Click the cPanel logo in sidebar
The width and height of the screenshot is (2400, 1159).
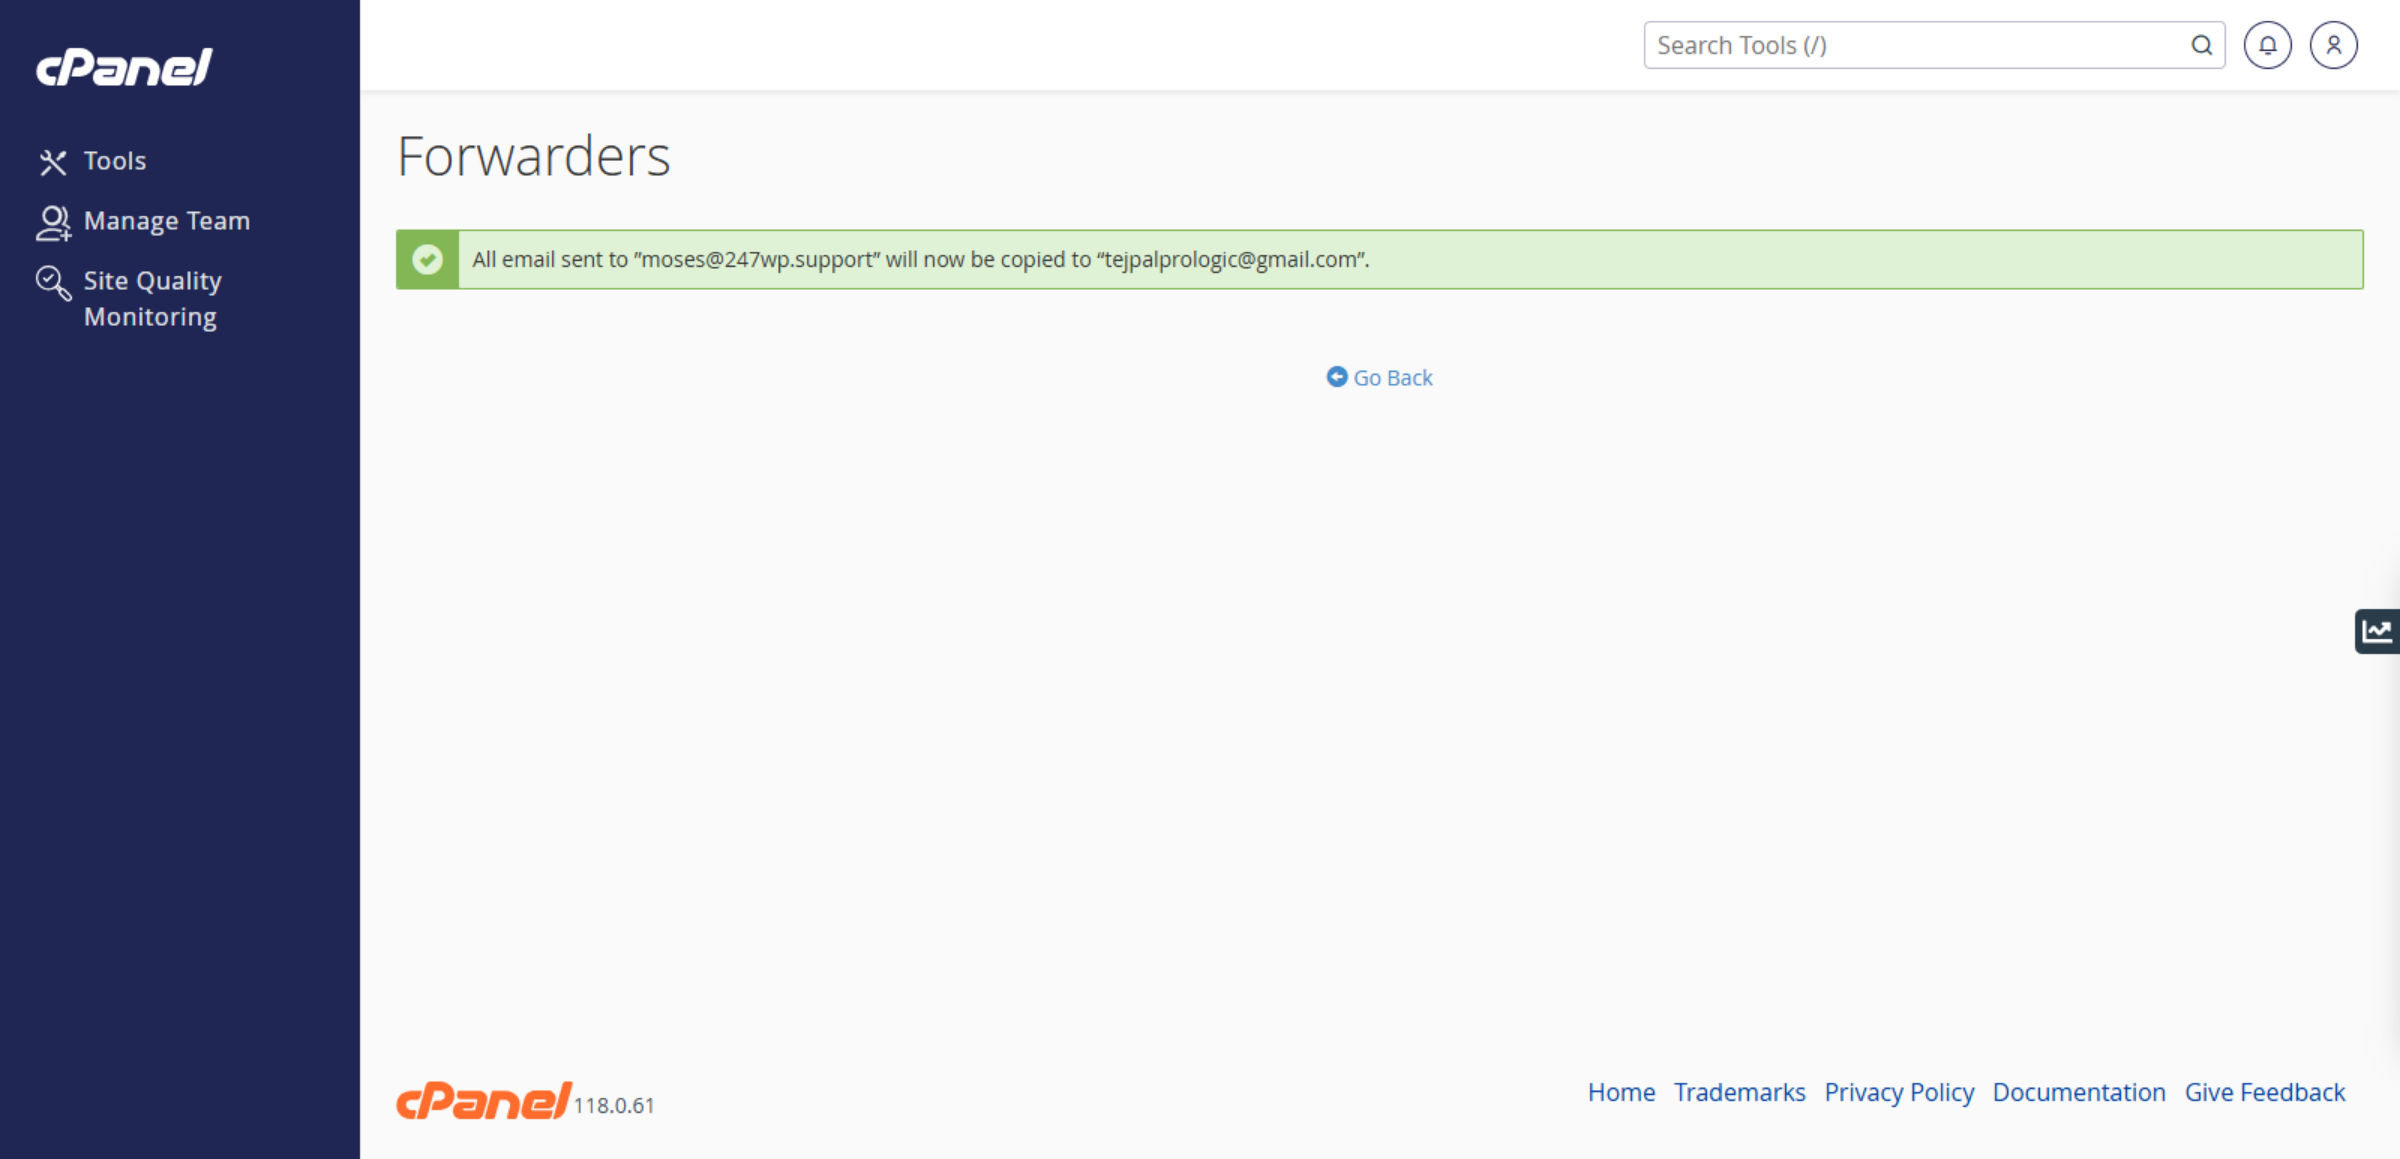click(123, 66)
